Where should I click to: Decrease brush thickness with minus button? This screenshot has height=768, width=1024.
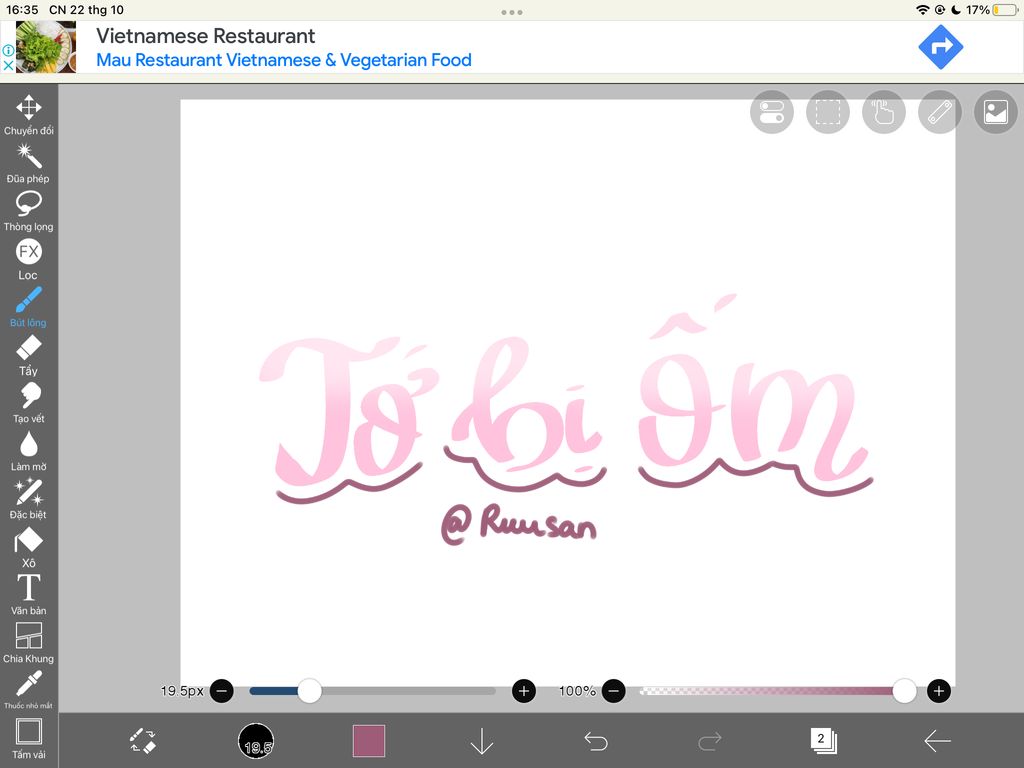pyautogui.click(x=222, y=691)
